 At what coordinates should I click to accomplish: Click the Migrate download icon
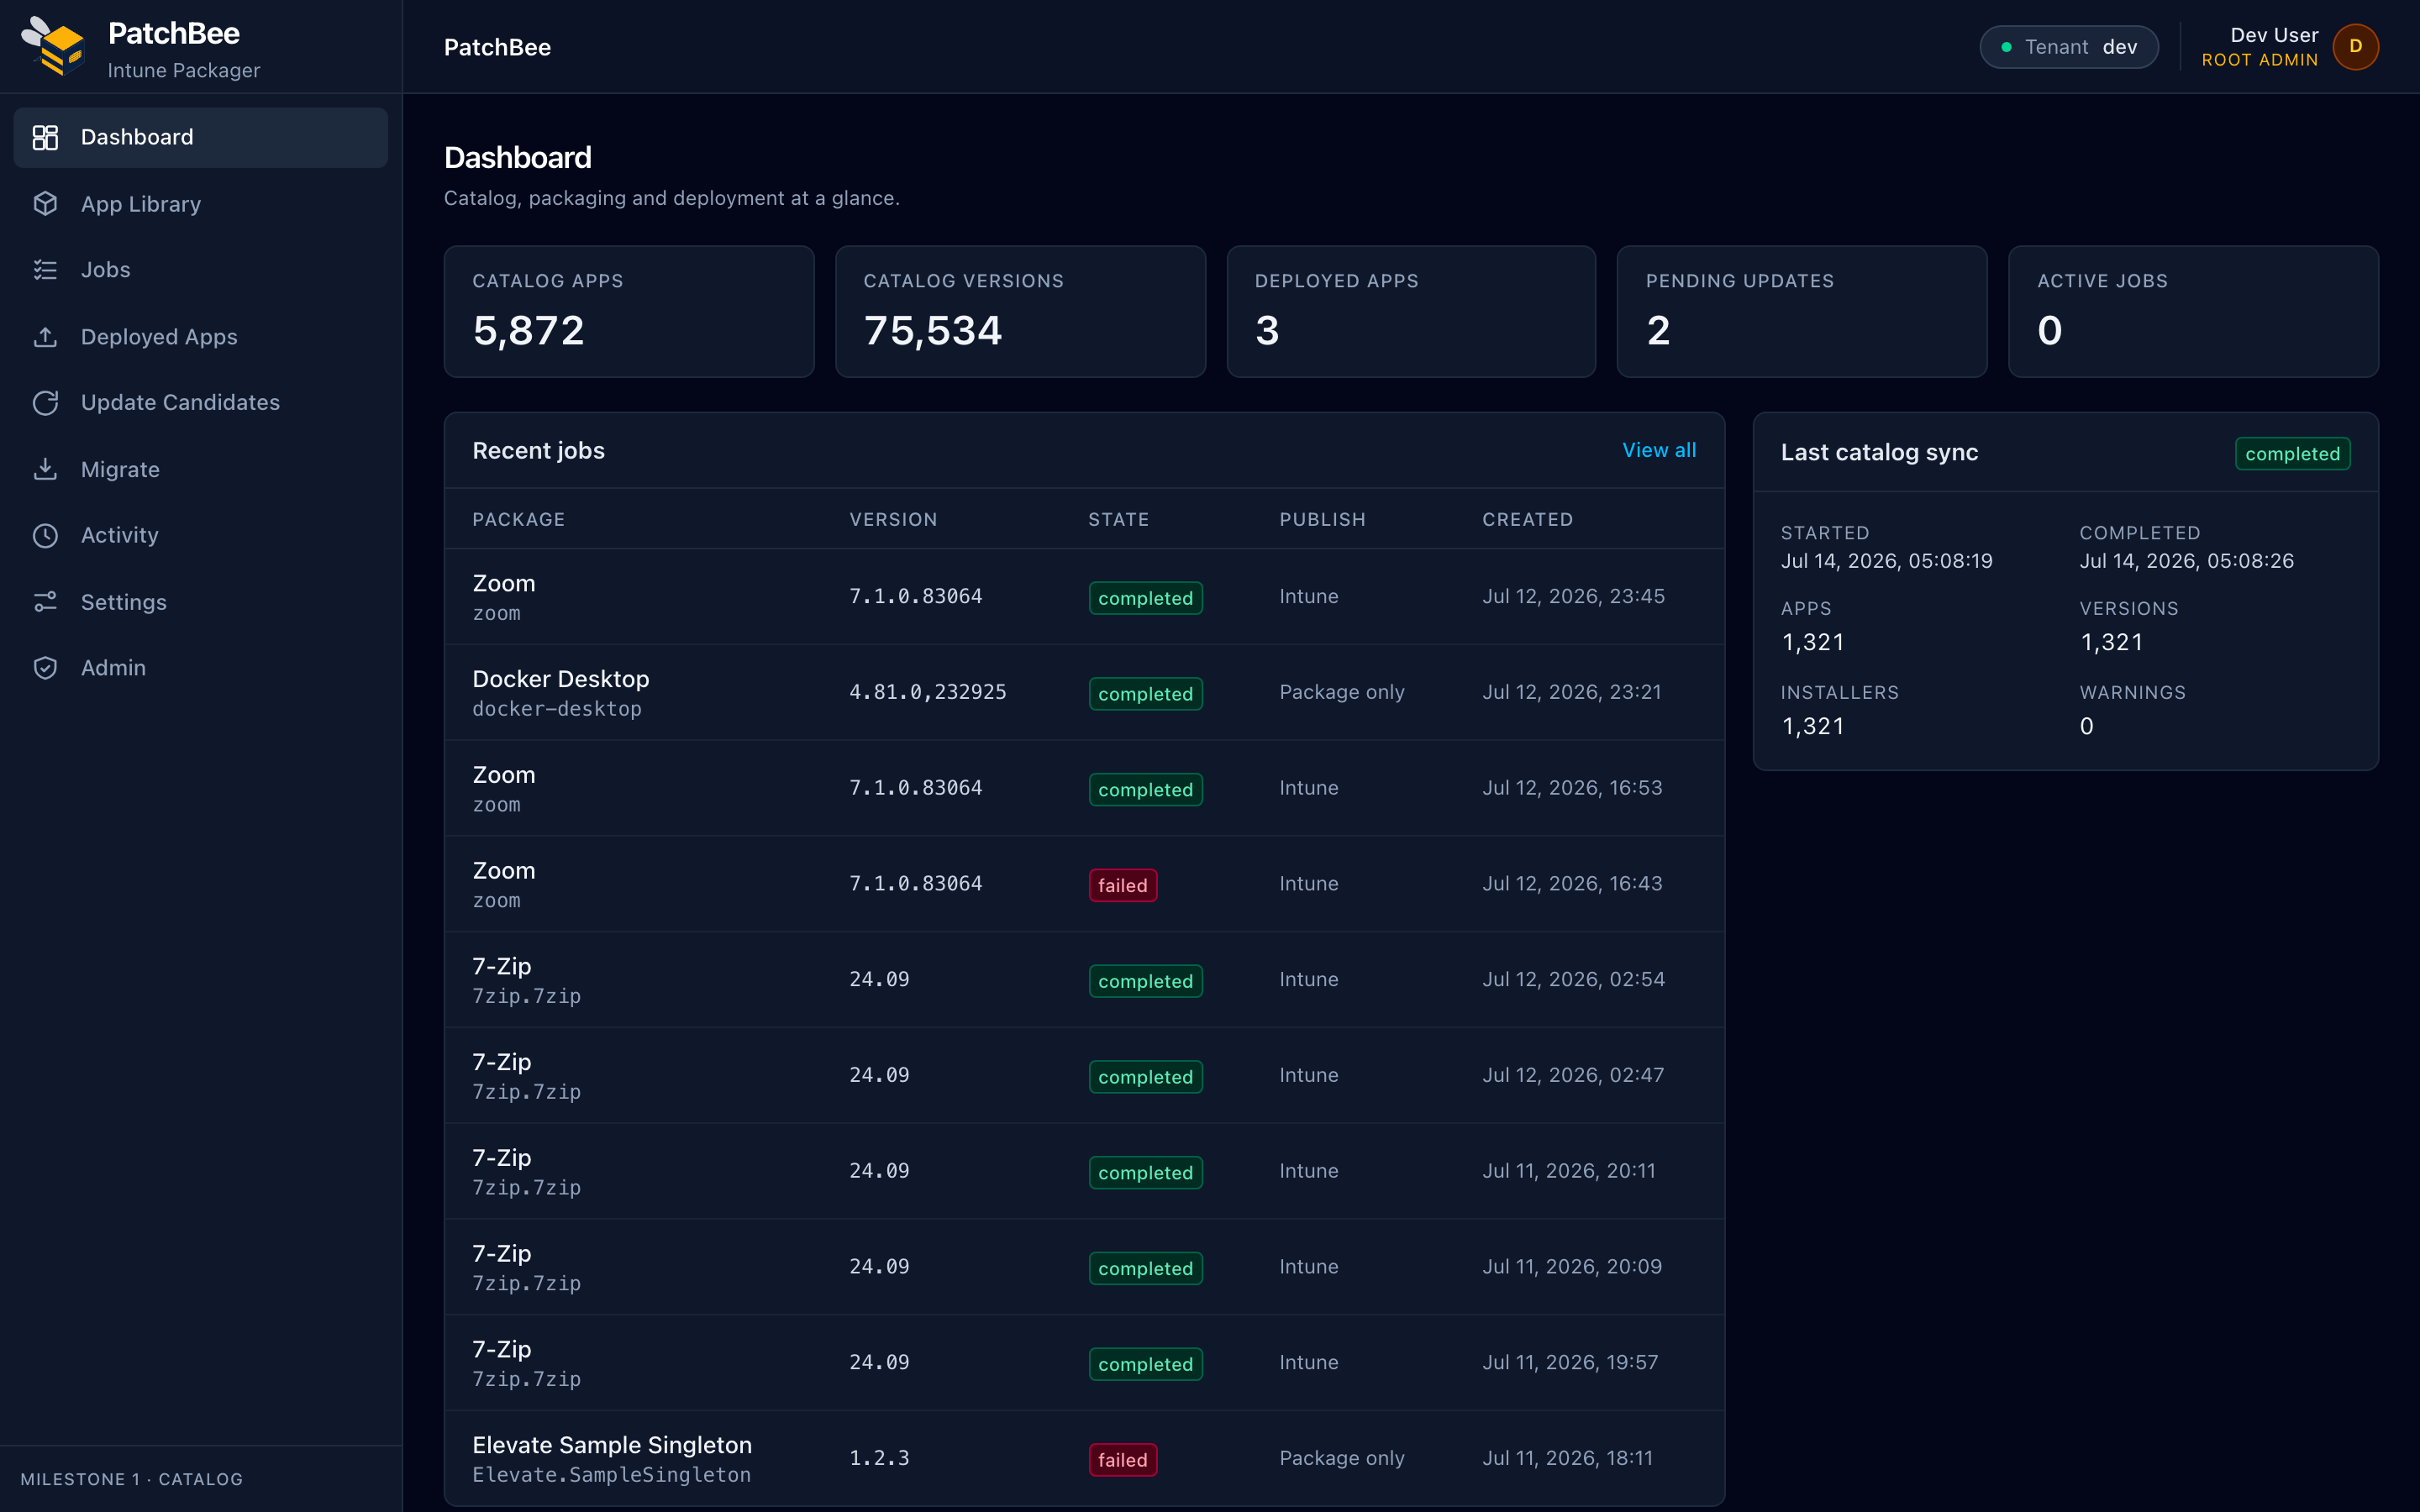pos(45,469)
